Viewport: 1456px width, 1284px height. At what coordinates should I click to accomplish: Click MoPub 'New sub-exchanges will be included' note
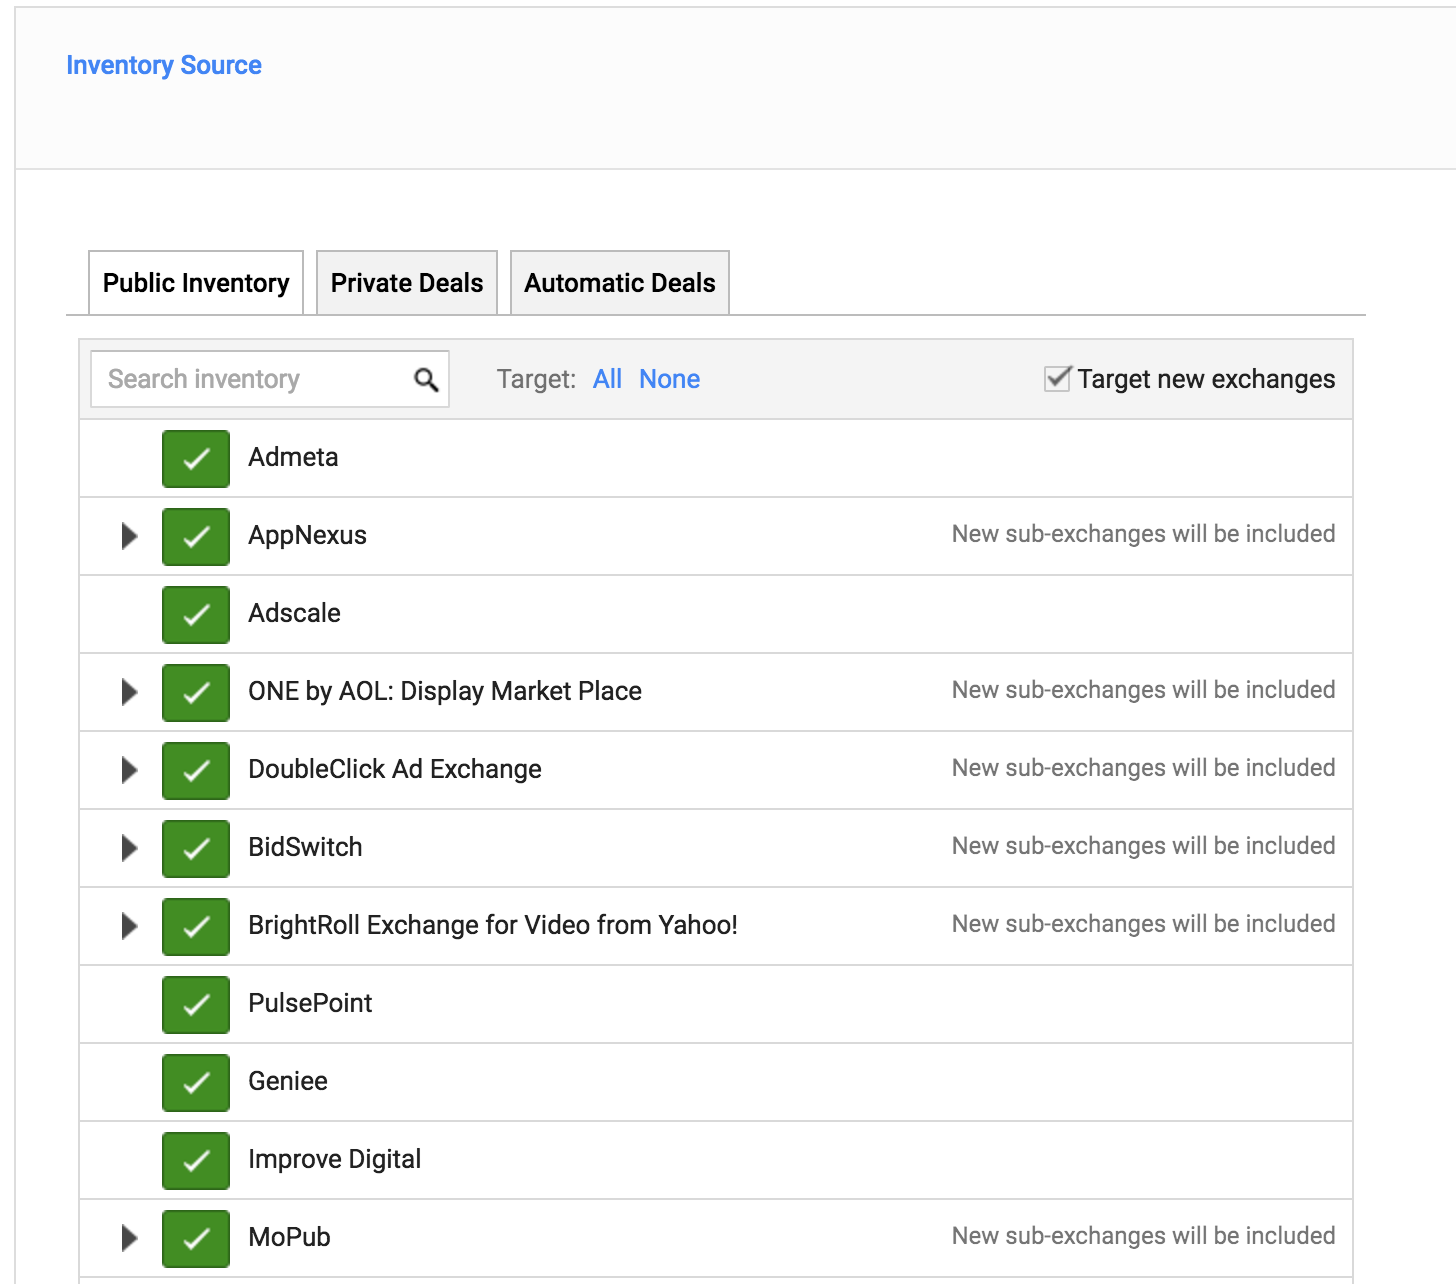[1143, 1236]
